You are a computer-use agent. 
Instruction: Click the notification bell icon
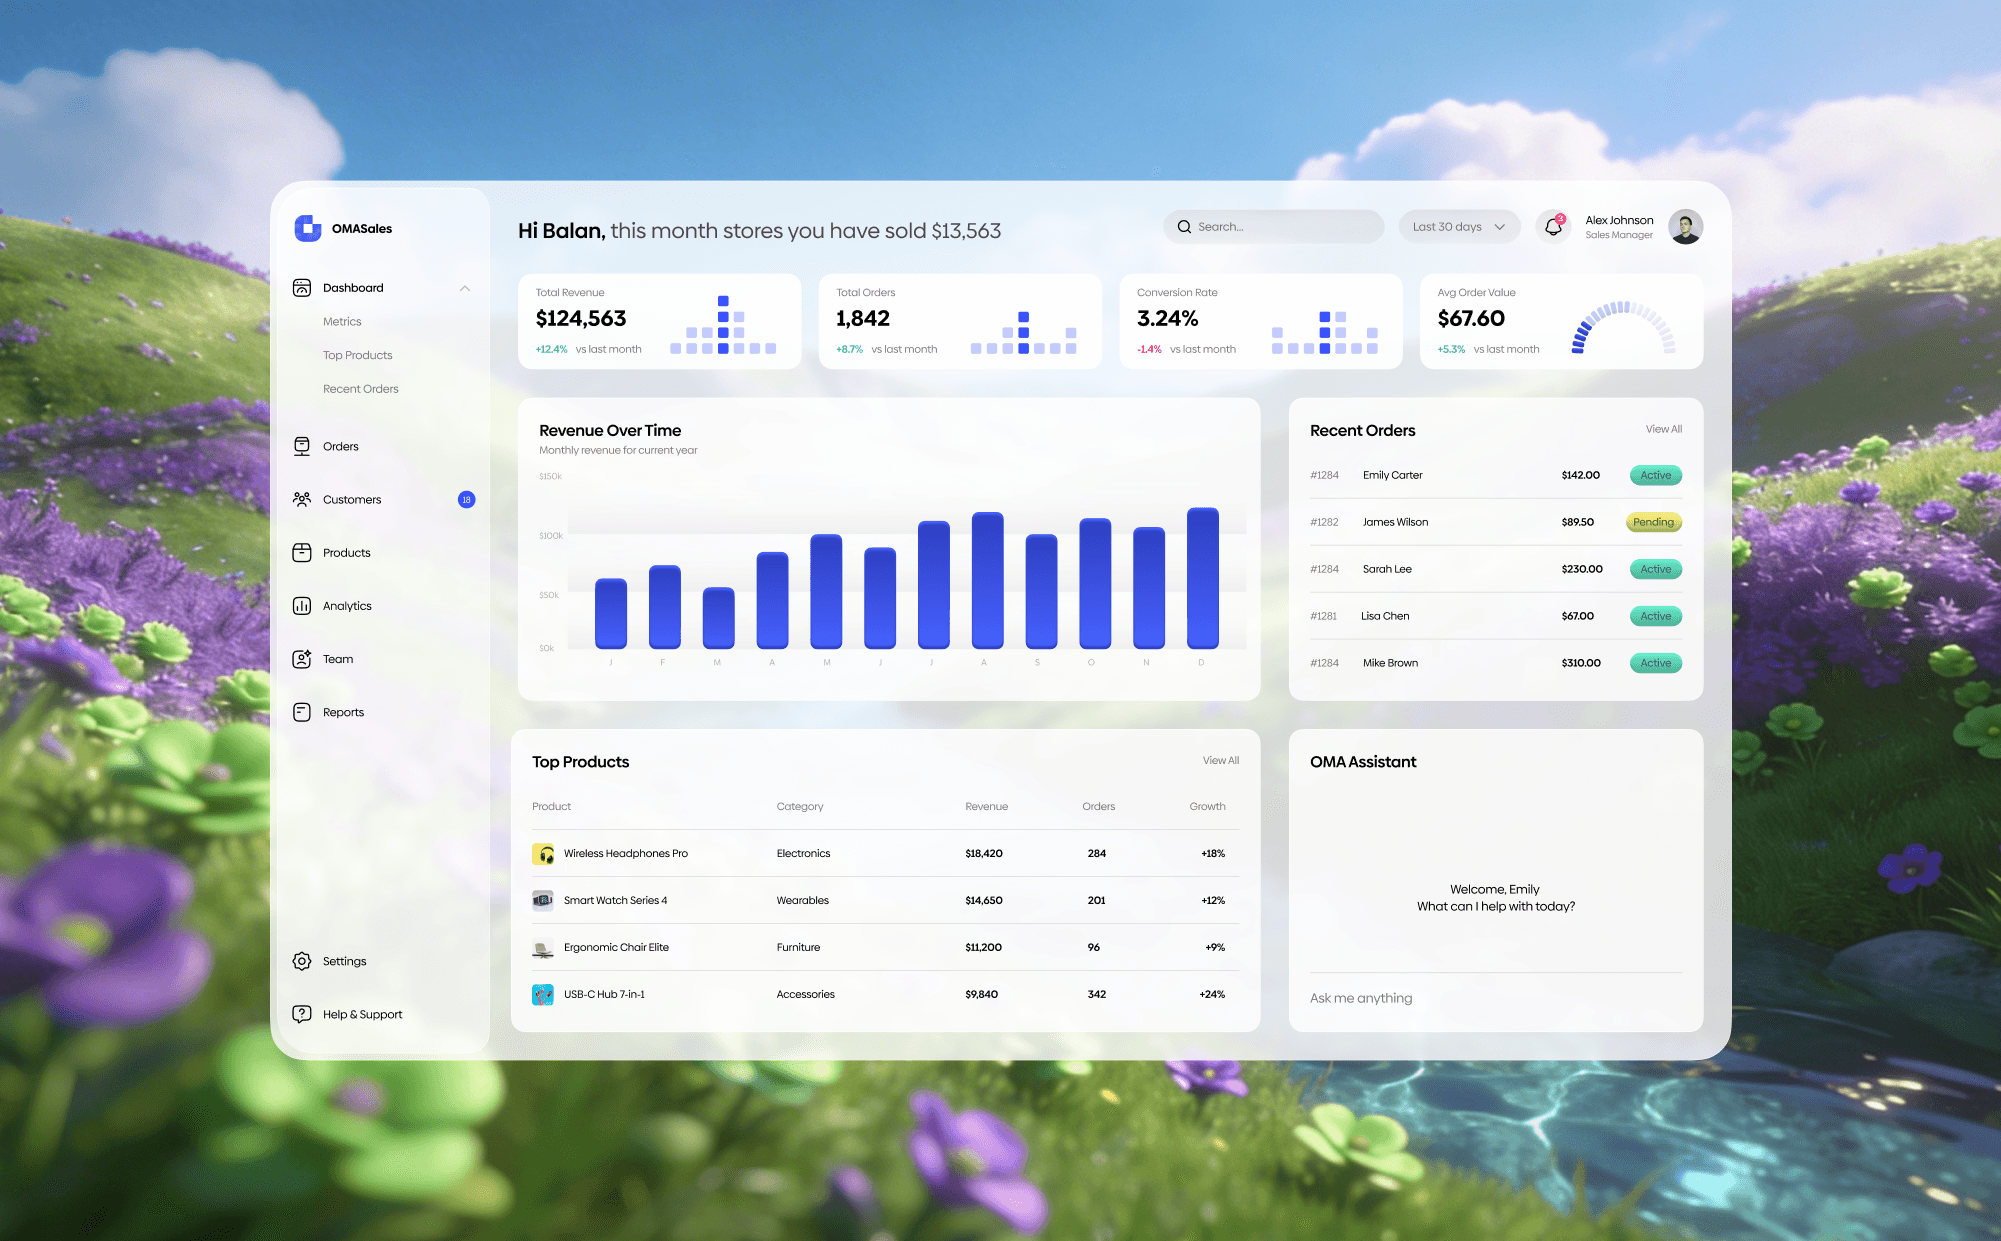click(1553, 227)
